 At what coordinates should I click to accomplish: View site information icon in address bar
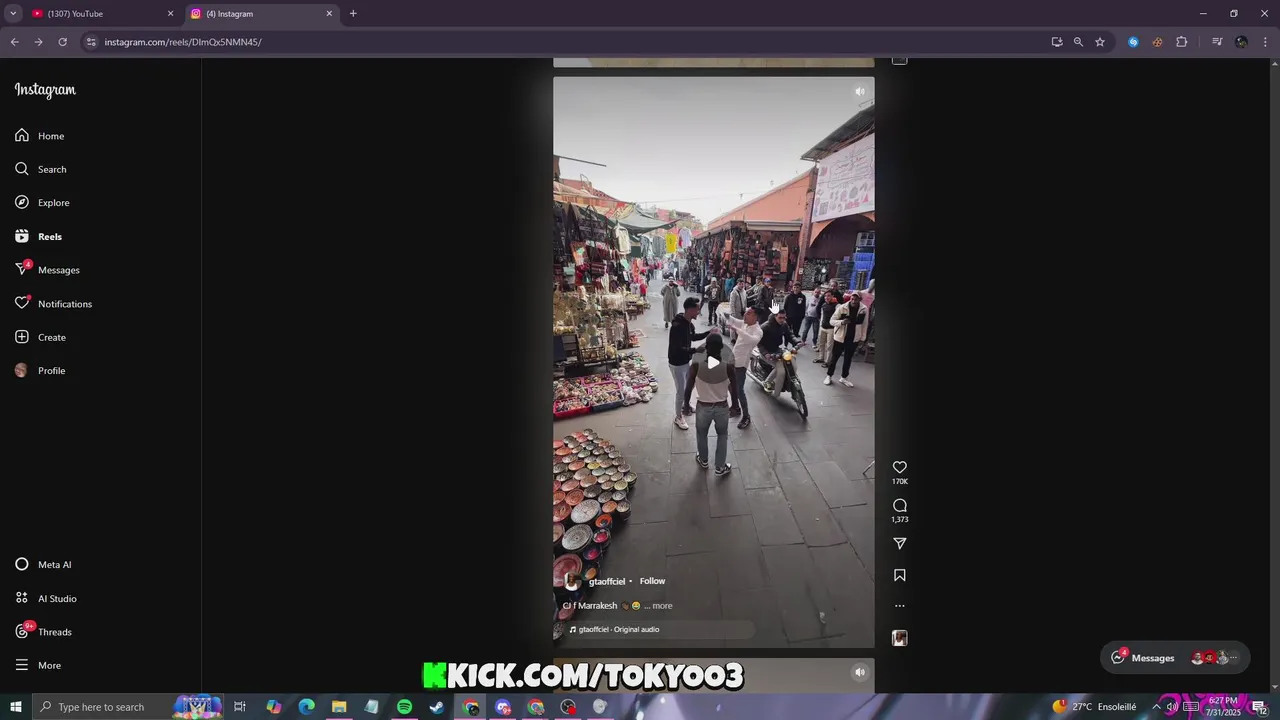tap(91, 42)
